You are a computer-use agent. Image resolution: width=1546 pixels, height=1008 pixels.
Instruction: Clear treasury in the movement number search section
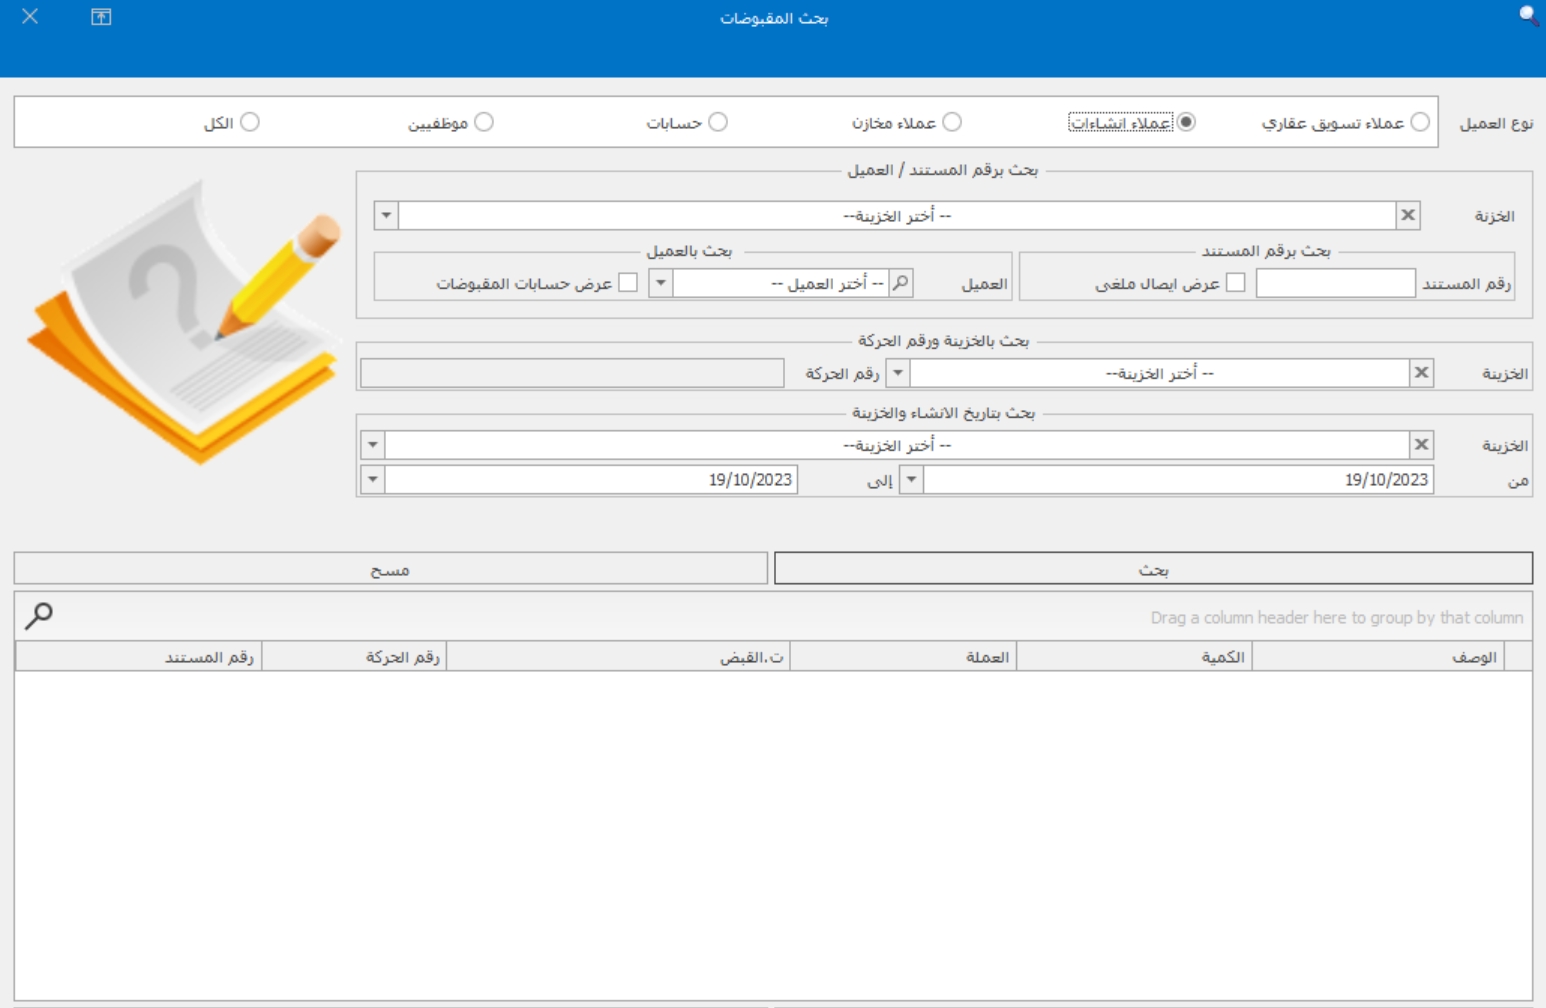coord(1421,373)
